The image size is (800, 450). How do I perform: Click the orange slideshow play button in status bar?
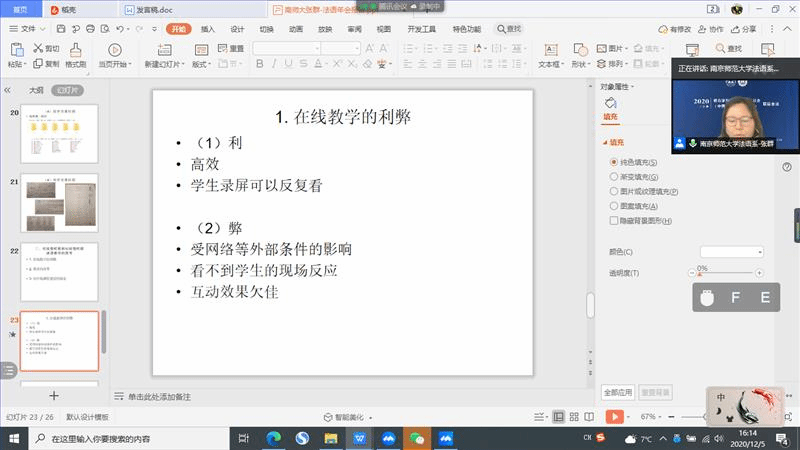click(614, 416)
